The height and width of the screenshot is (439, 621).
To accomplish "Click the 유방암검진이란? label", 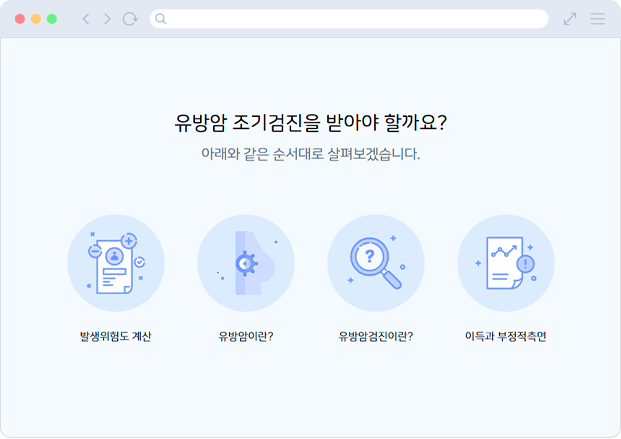I will tap(376, 336).
